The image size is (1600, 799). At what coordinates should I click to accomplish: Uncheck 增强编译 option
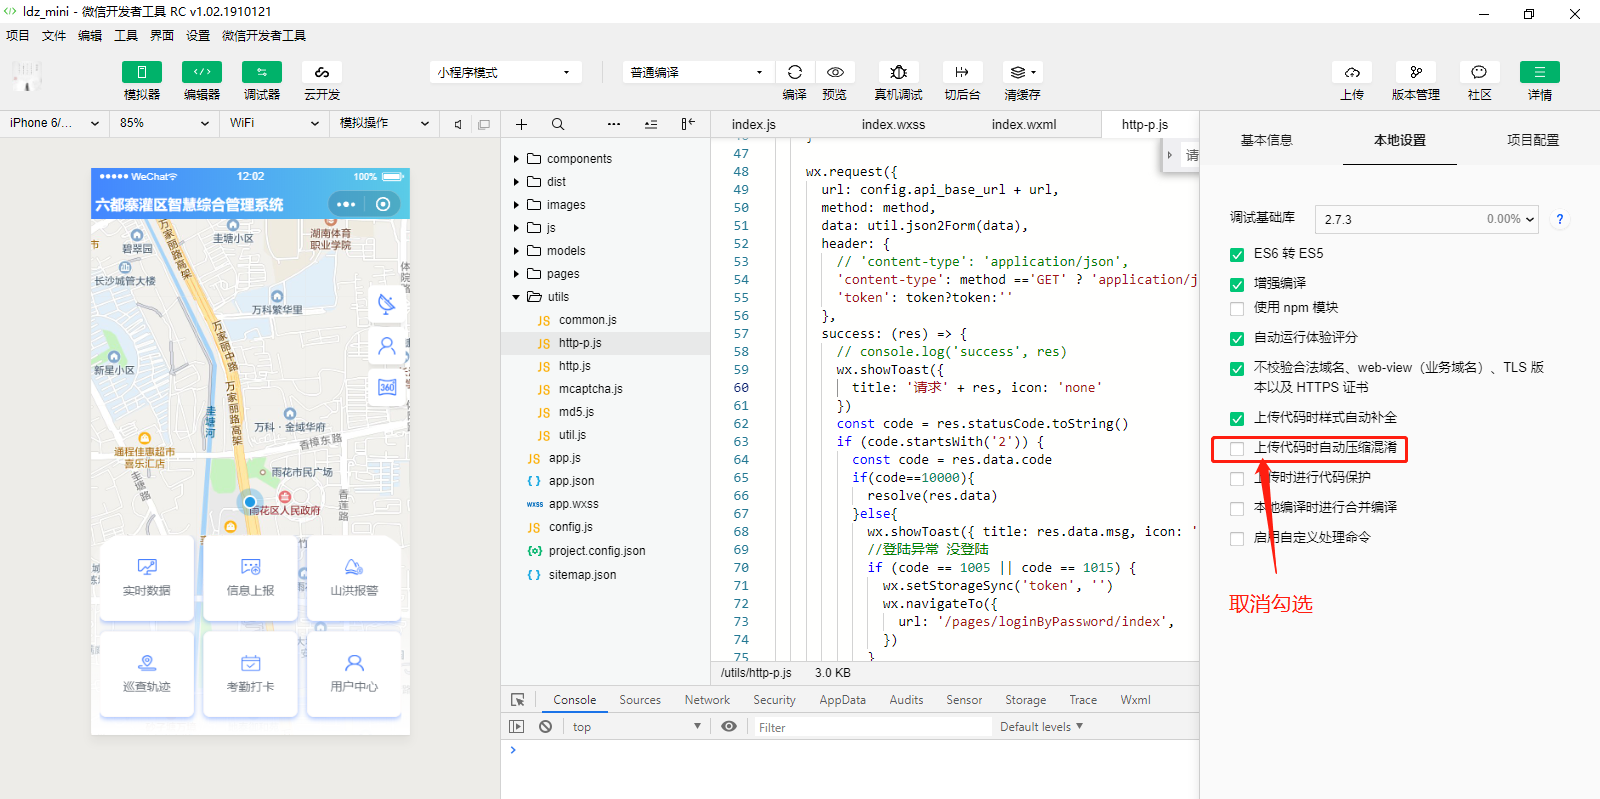coord(1237,284)
